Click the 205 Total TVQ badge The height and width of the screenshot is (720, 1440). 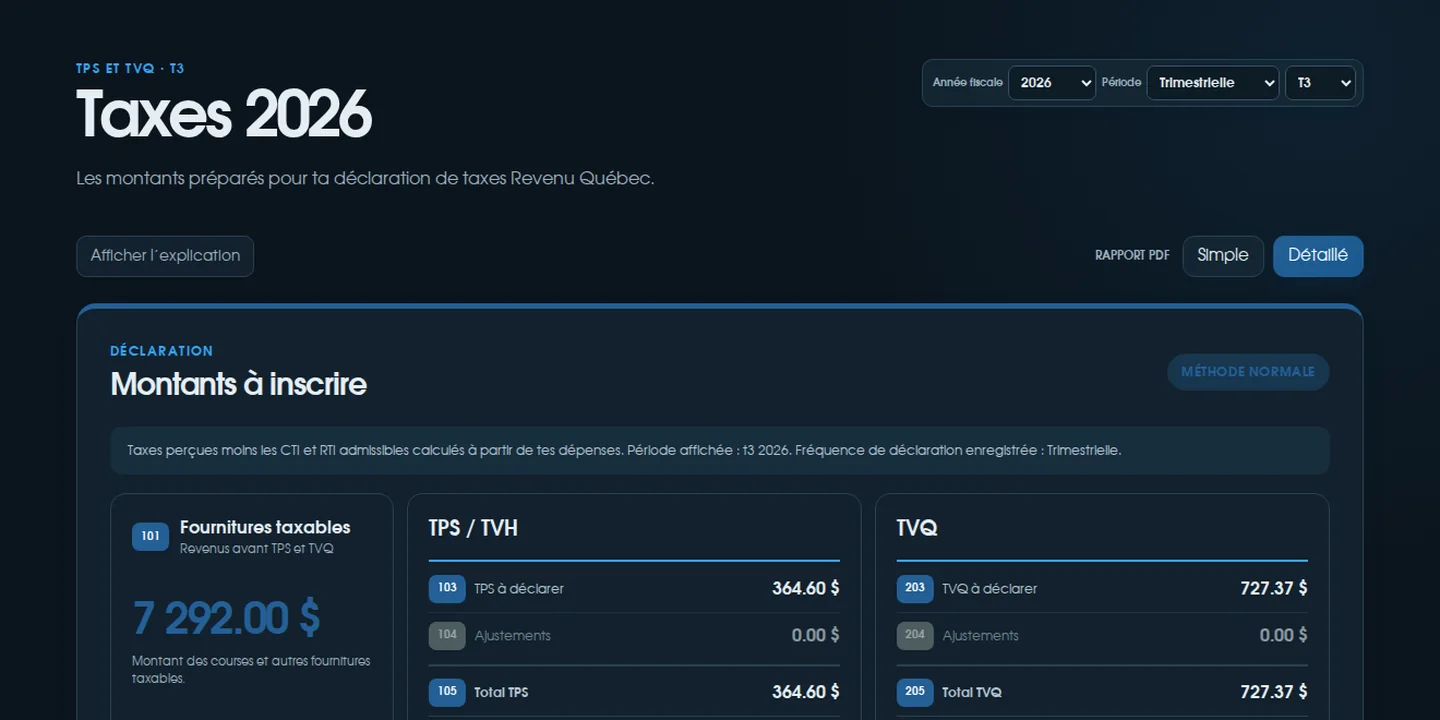point(915,692)
